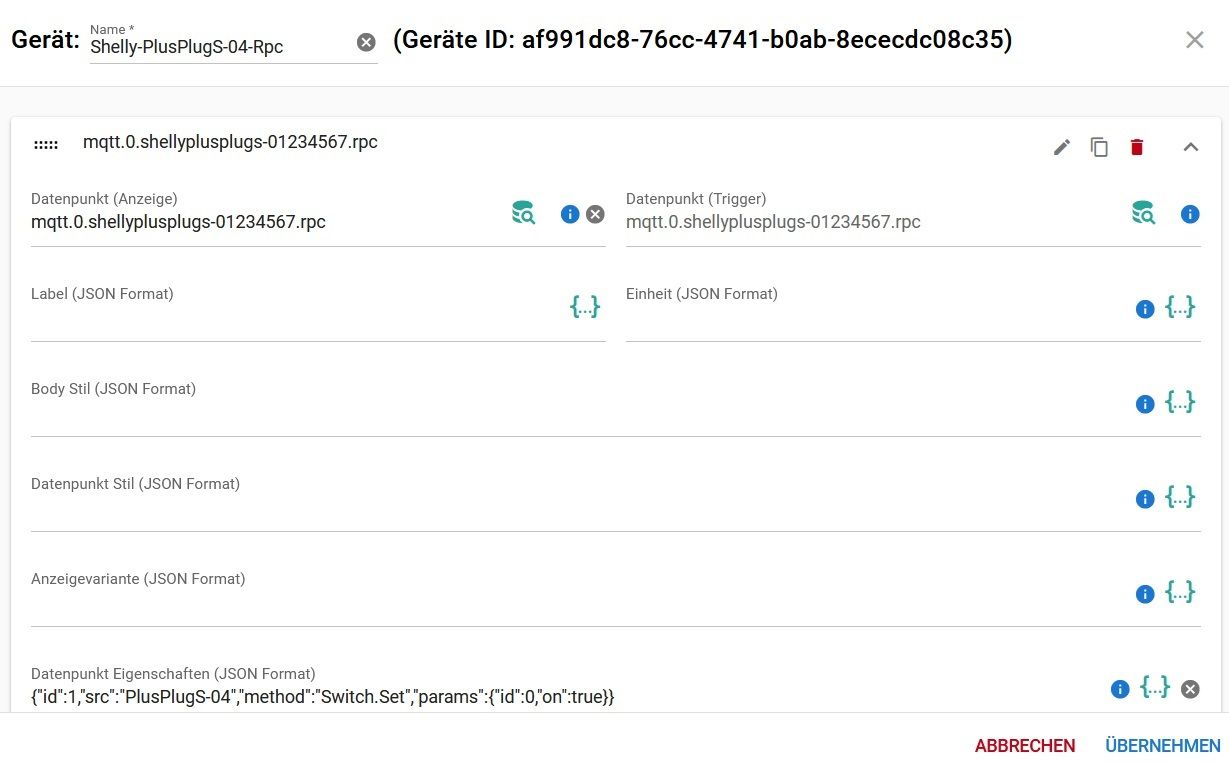Clear the Datenpunkt Eigenschaften JSON value
Image resolution: width=1229 pixels, height=764 pixels.
click(x=1190, y=689)
